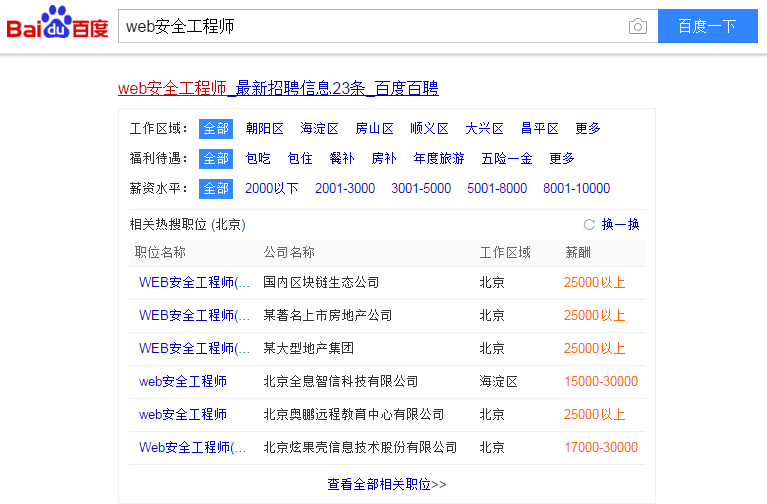Open the web安全工程师 最新招聘信息23条 result title
767x504 pixels.
point(278,89)
